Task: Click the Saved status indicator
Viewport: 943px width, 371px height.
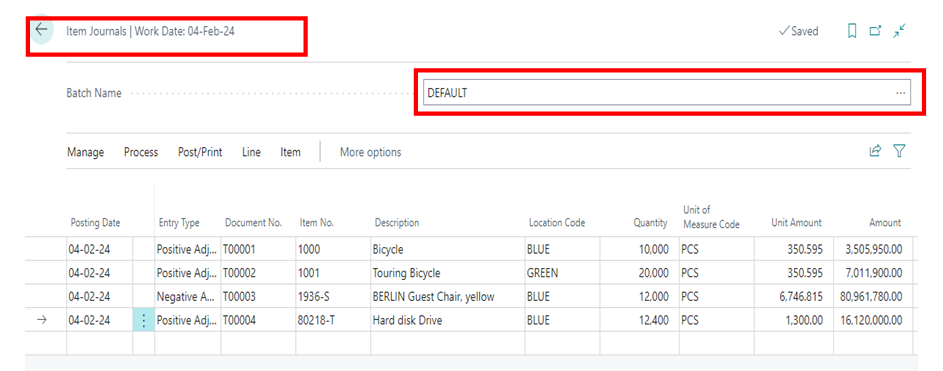Action: tap(799, 31)
